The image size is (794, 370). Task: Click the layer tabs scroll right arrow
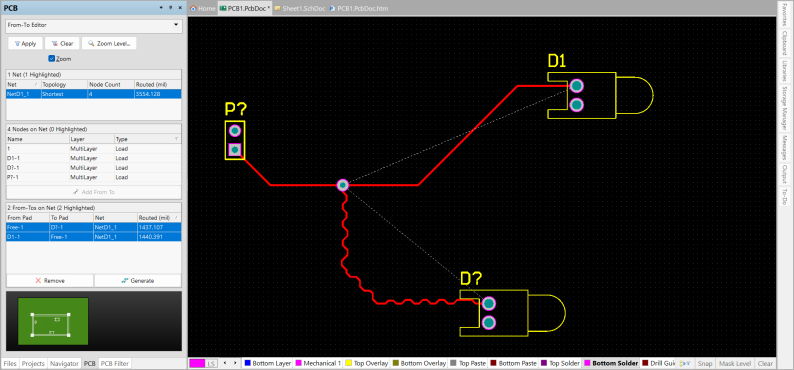[x=235, y=363]
